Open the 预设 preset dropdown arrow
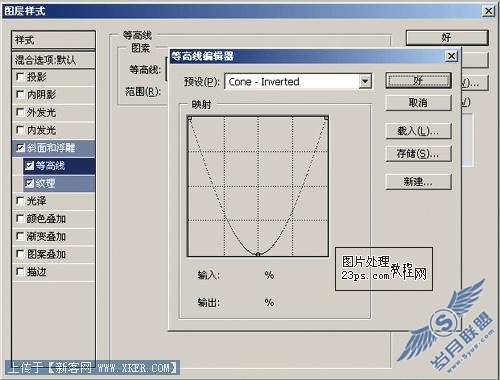 click(x=365, y=81)
